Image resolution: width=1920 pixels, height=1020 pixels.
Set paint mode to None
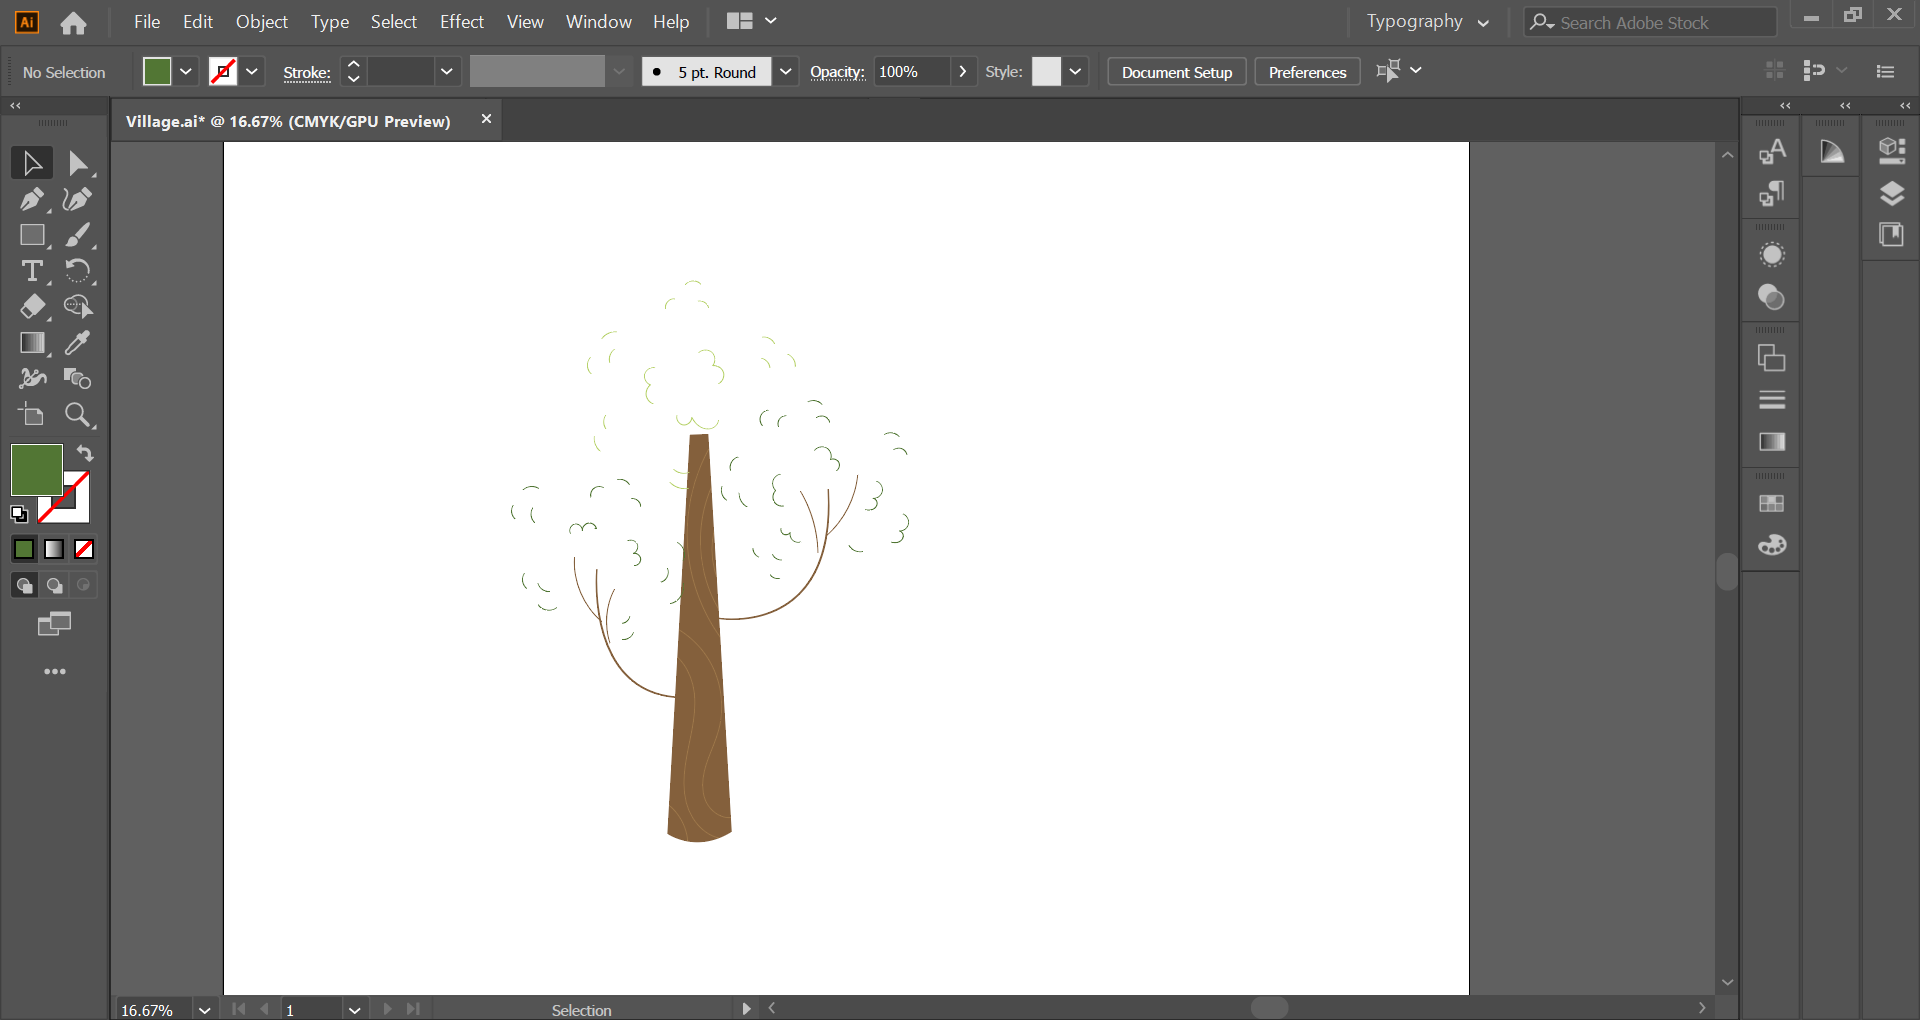tap(84, 549)
